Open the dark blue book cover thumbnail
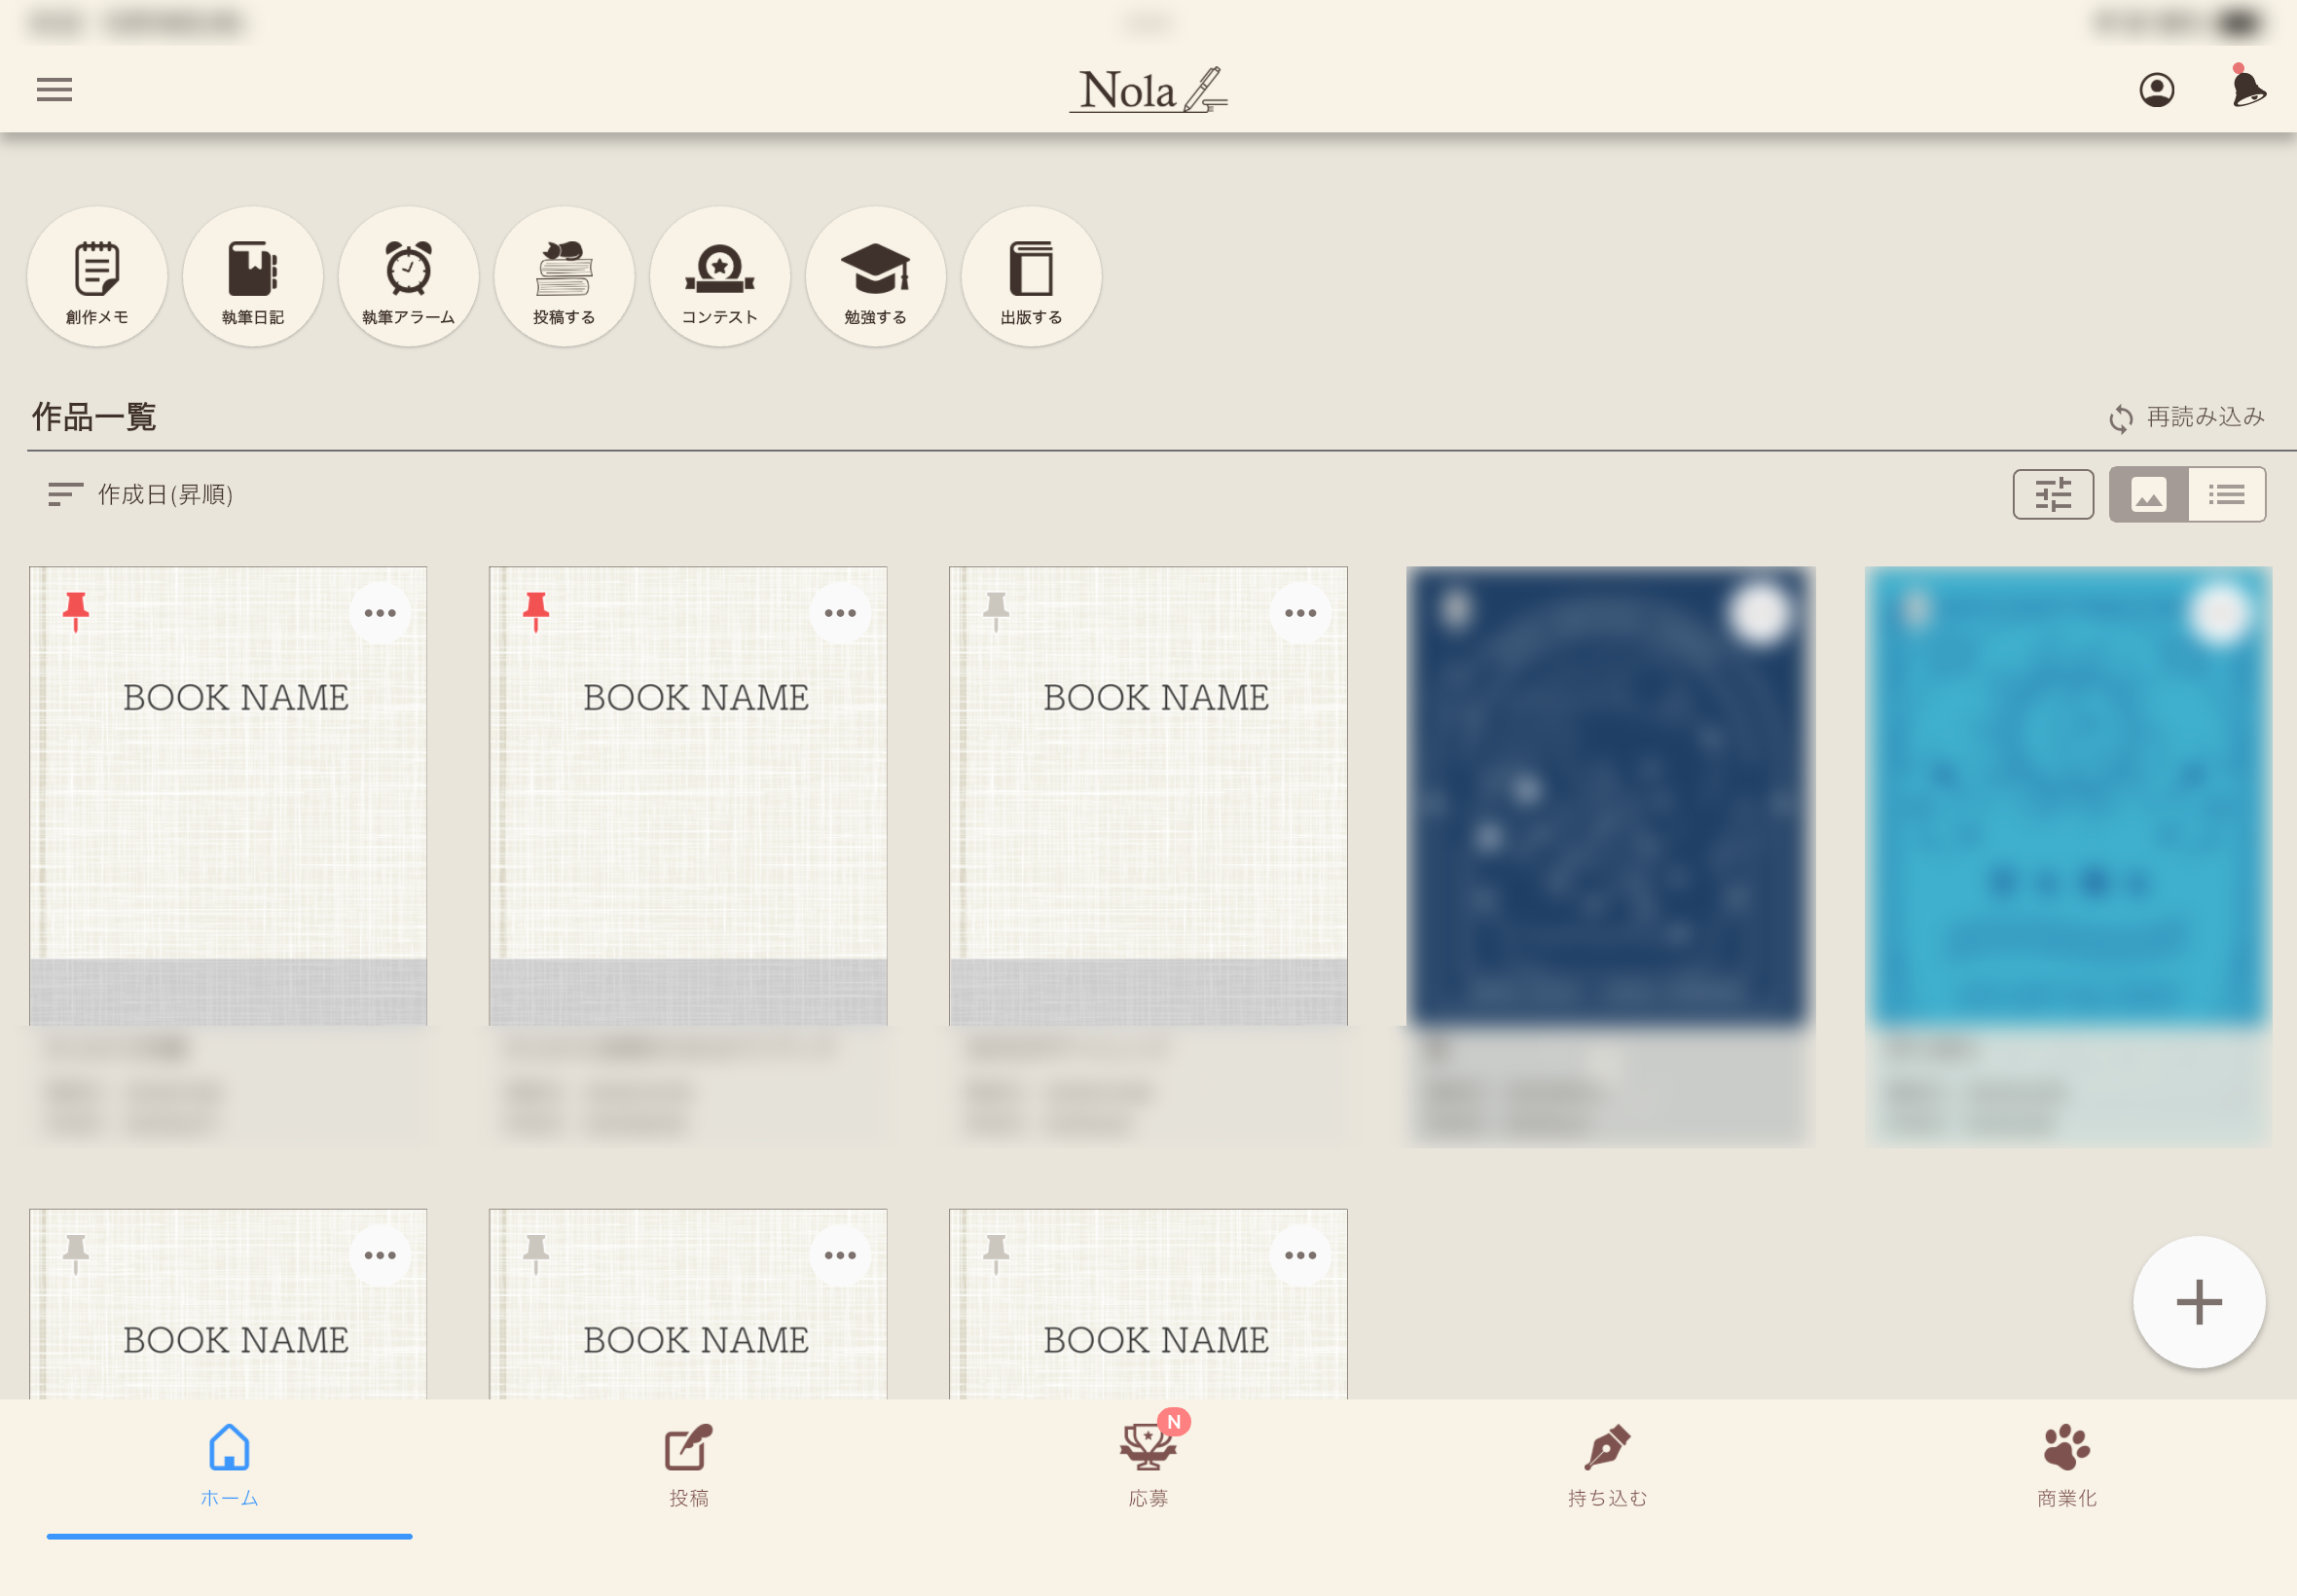Viewport: 2297px width, 1596px height. (x=1609, y=795)
